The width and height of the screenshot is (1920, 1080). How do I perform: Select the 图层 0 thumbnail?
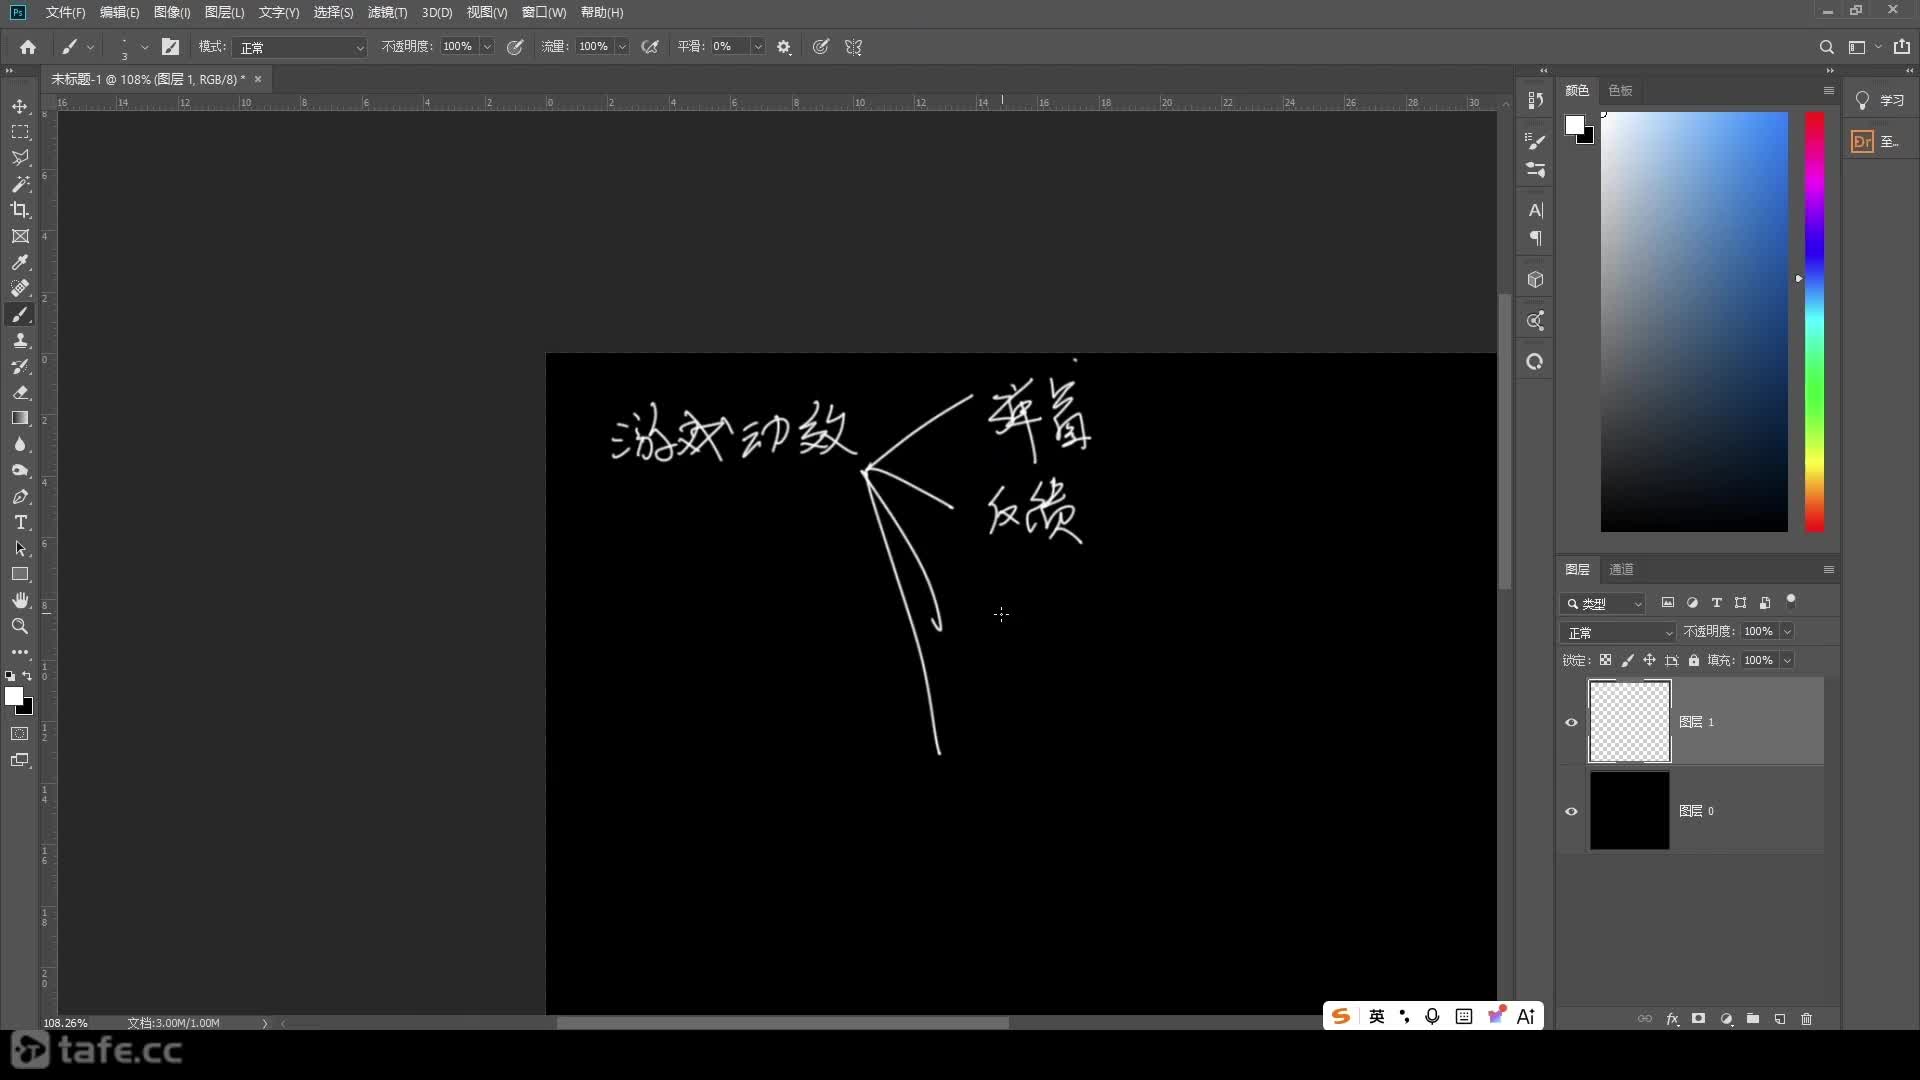click(1630, 811)
